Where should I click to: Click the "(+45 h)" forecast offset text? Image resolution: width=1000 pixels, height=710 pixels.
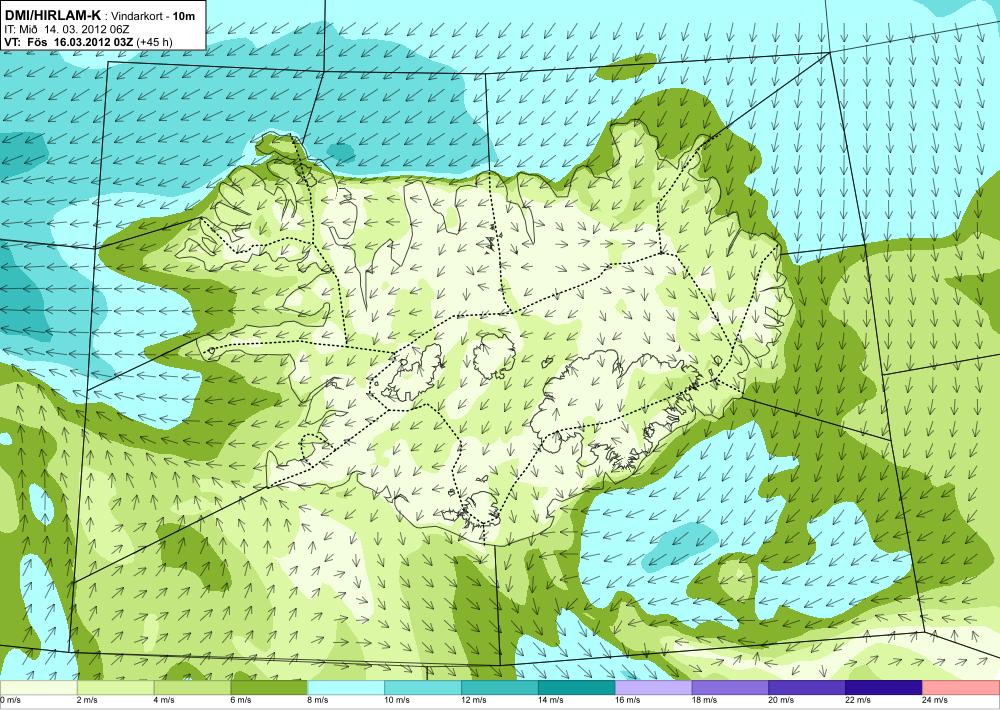point(154,42)
